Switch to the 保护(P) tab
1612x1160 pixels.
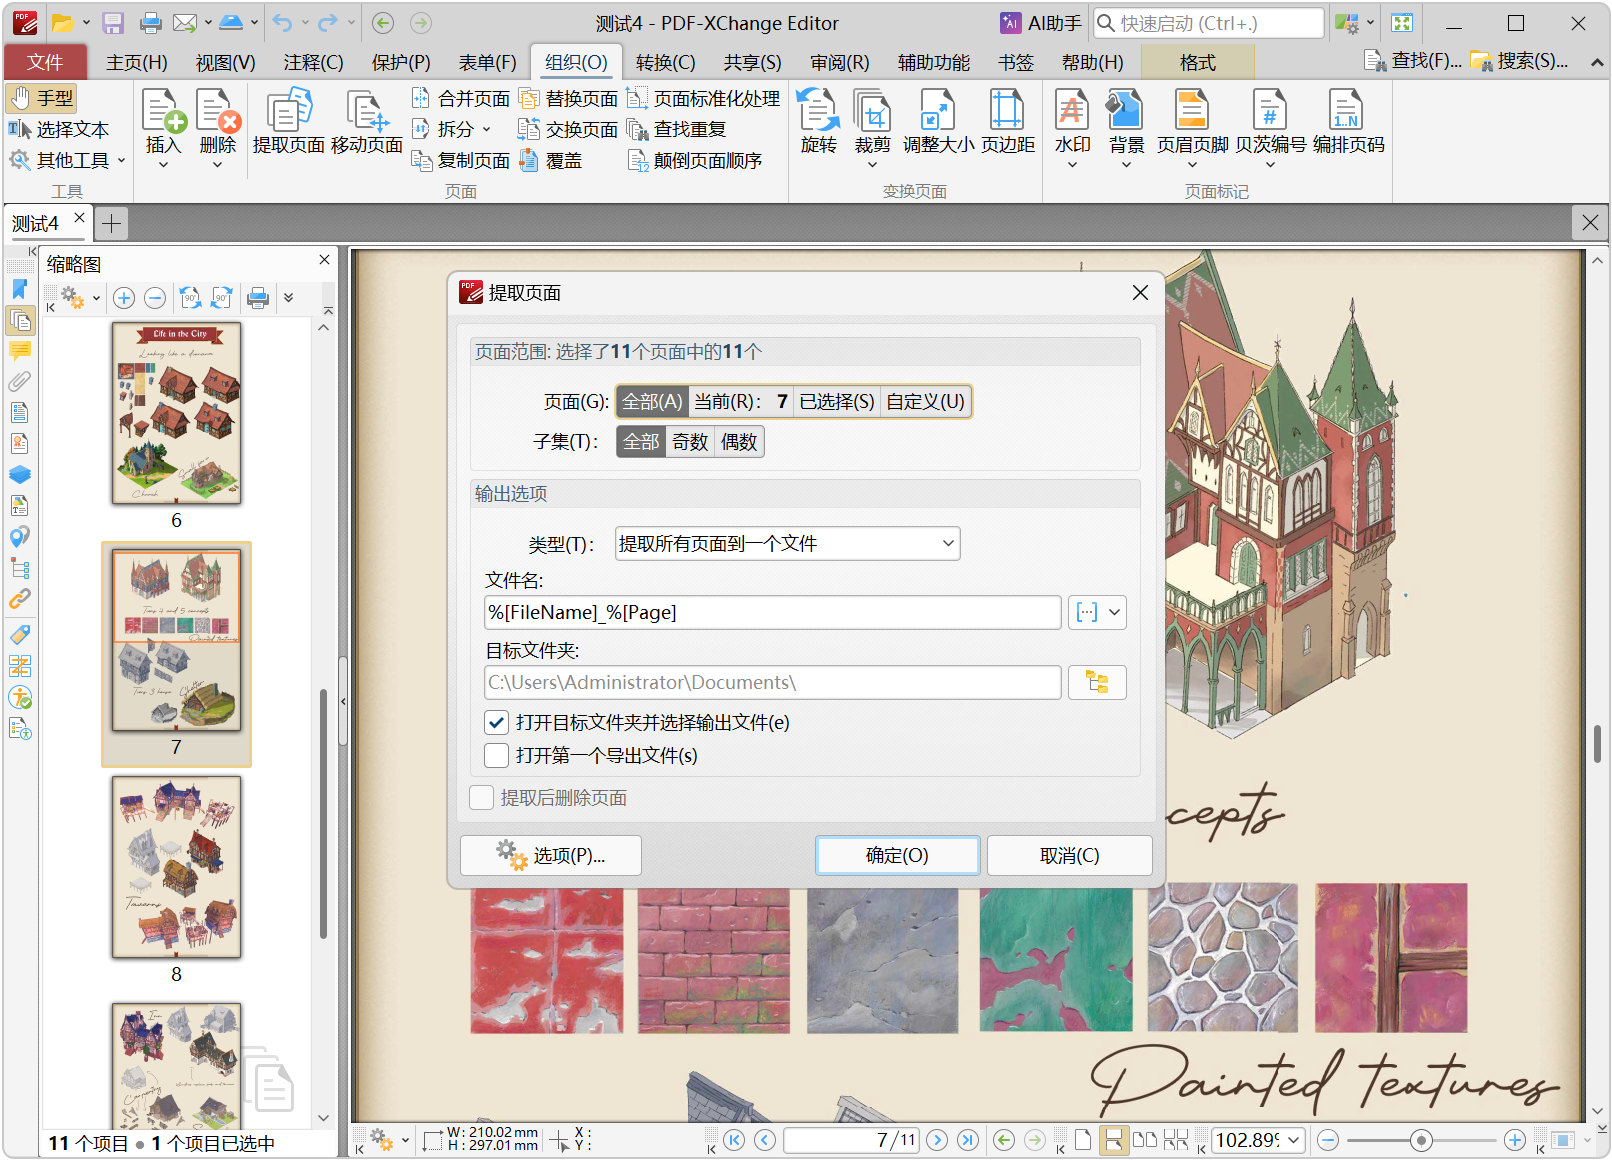[x=401, y=62]
